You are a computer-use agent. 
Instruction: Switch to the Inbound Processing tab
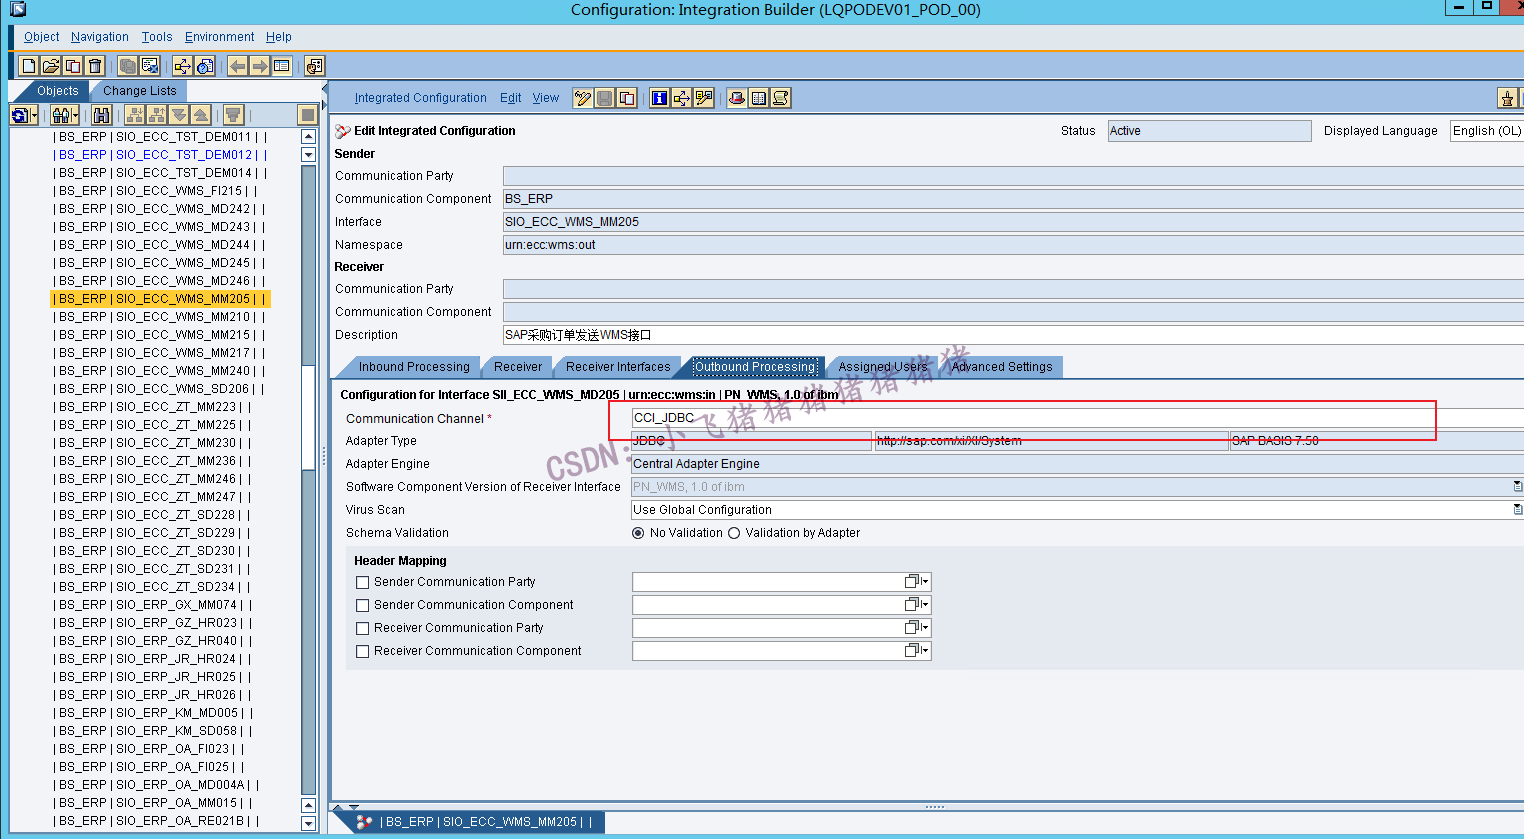click(x=414, y=367)
